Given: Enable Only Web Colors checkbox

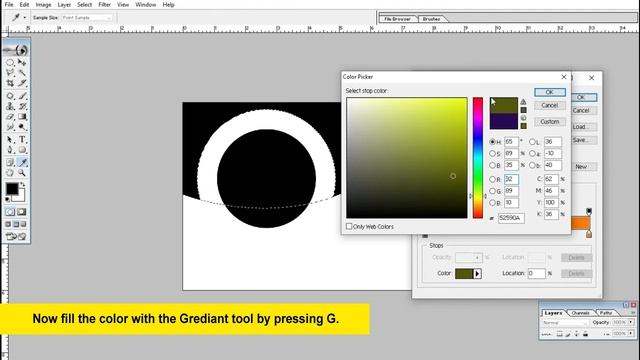Looking at the screenshot, I should click(x=349, y=226).
